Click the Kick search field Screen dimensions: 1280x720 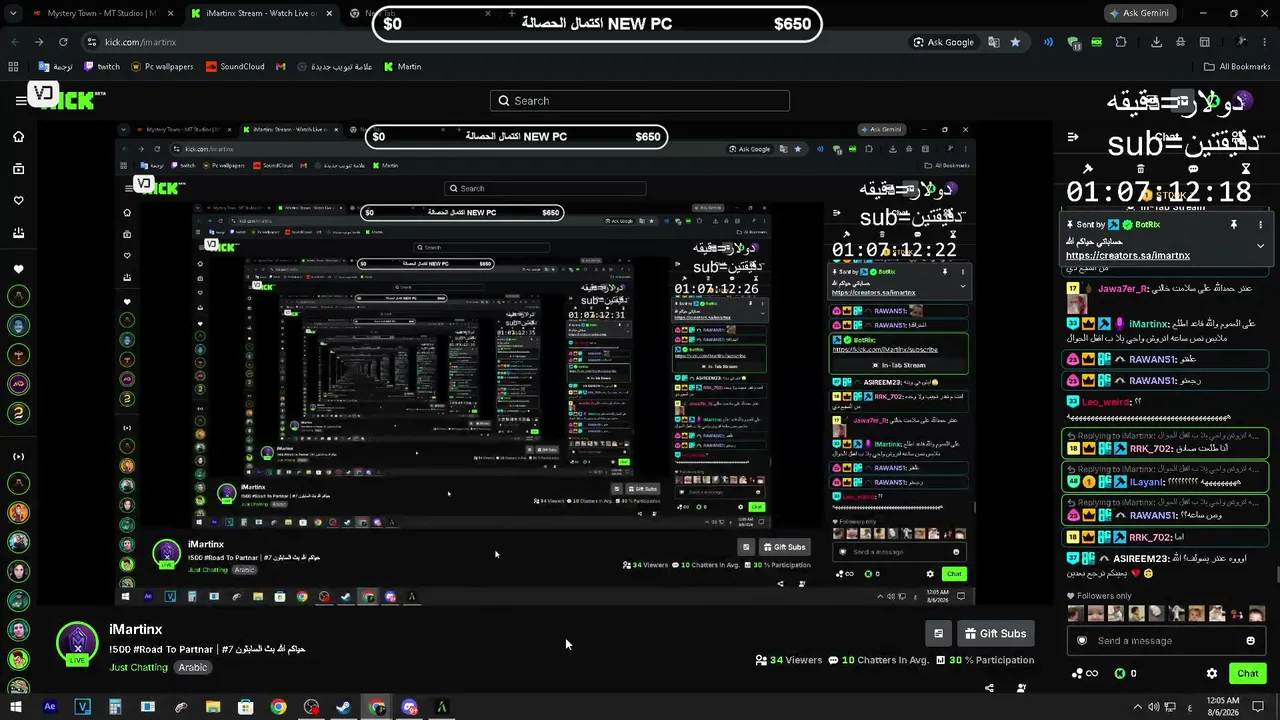pyautogui.click(x=640, y=101)
